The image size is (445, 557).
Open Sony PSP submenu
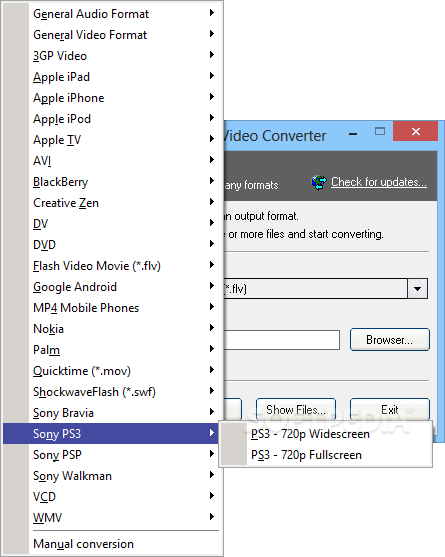pyautogui.click(x=112, y=454)
